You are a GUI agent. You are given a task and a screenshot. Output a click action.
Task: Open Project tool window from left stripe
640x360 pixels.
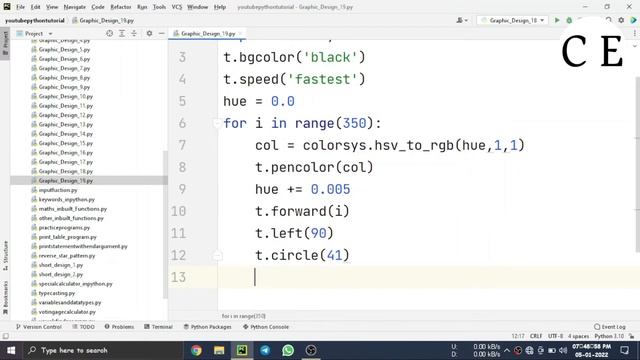click(x=5, y=44)
